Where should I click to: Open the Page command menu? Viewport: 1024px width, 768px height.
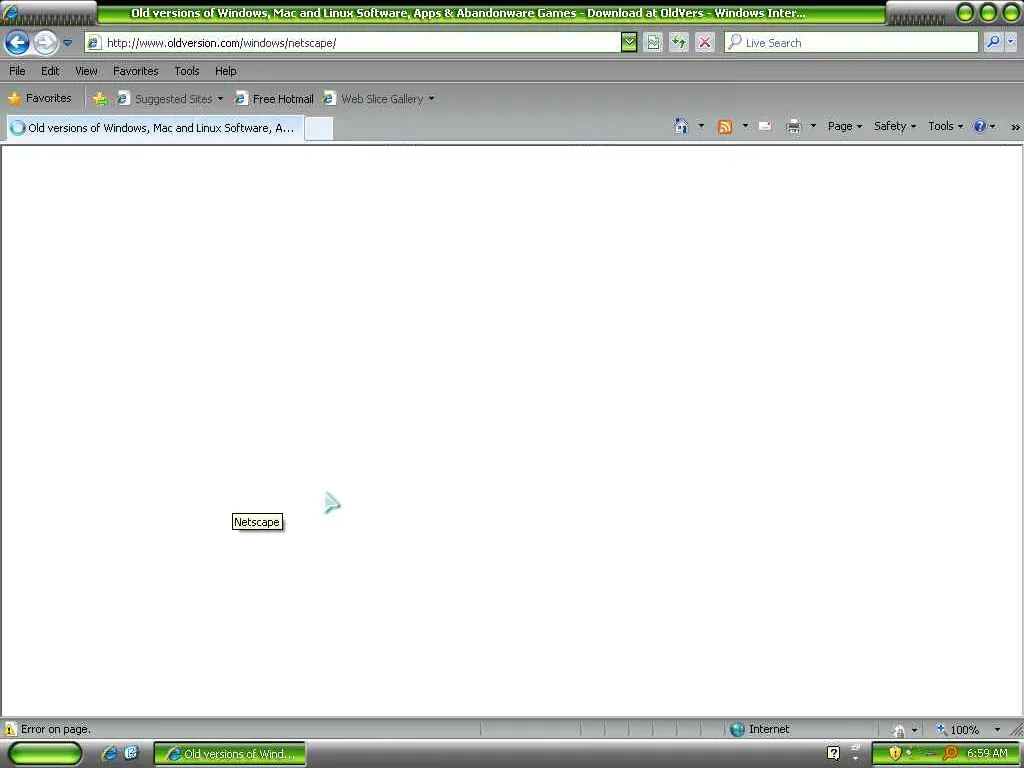pyautogui.click(x=844, y=126)
